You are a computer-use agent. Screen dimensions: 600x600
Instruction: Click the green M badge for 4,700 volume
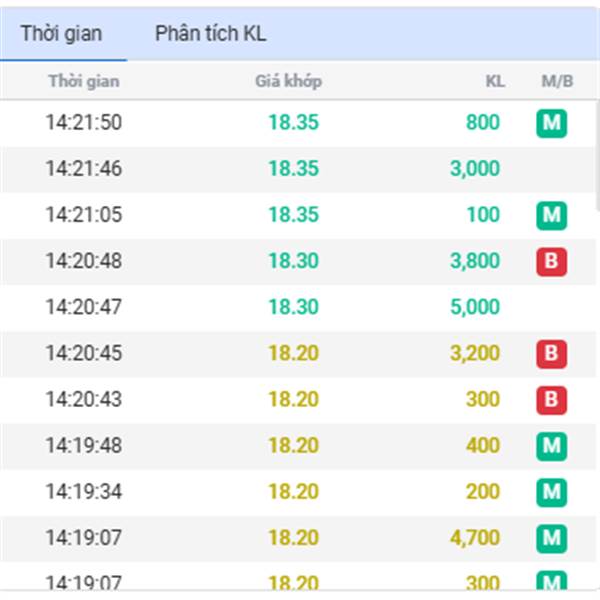coord(551,538)
